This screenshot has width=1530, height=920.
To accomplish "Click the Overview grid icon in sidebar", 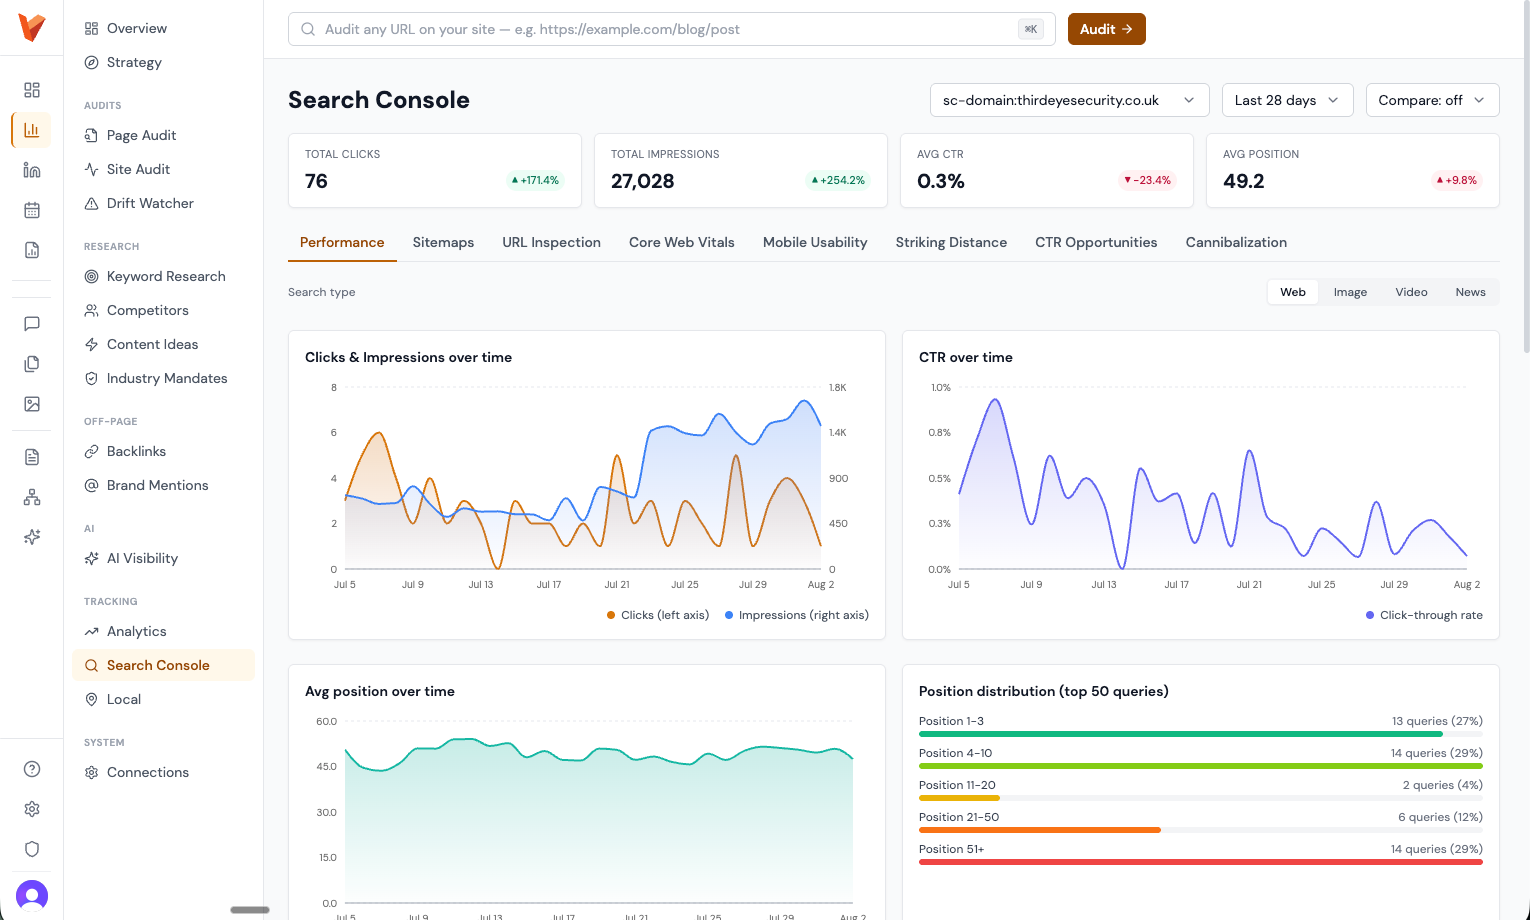I will click(91, 28).
